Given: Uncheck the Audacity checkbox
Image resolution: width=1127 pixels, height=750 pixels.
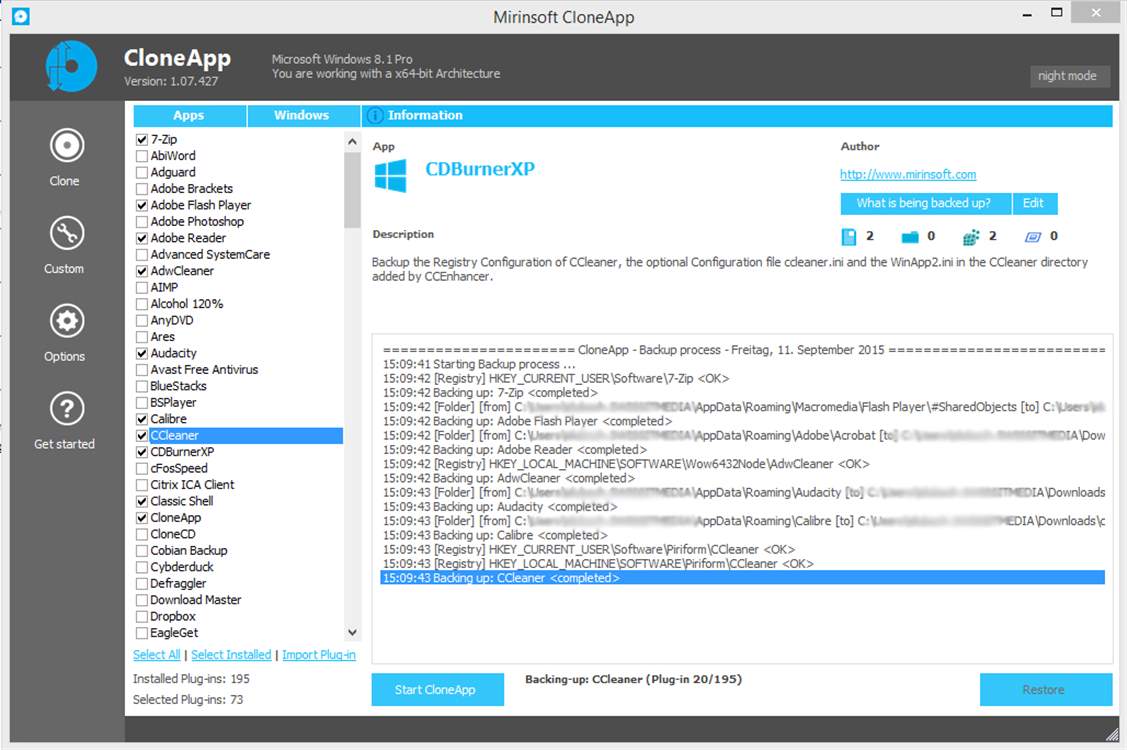Looking at the screenshot, I should pos(142,354).
